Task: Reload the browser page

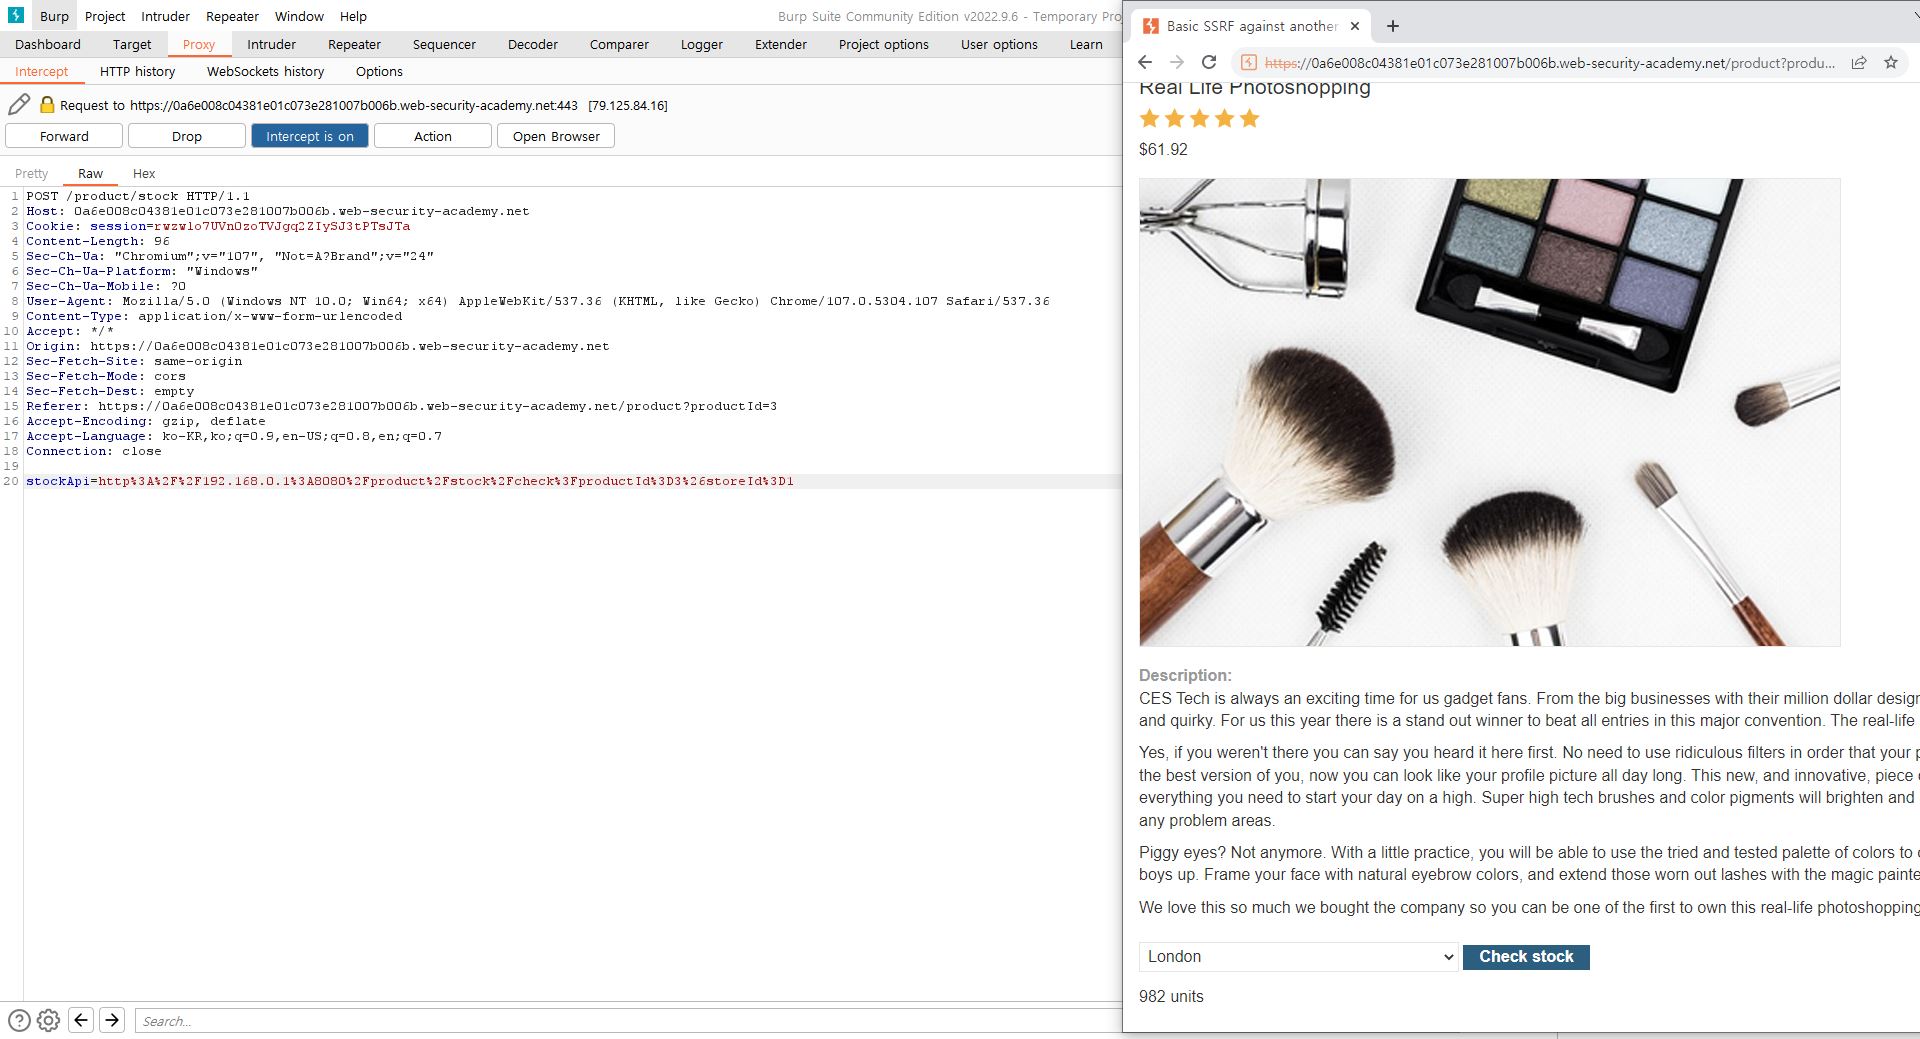Action: pyautogui.click(x=1209, y=62)
